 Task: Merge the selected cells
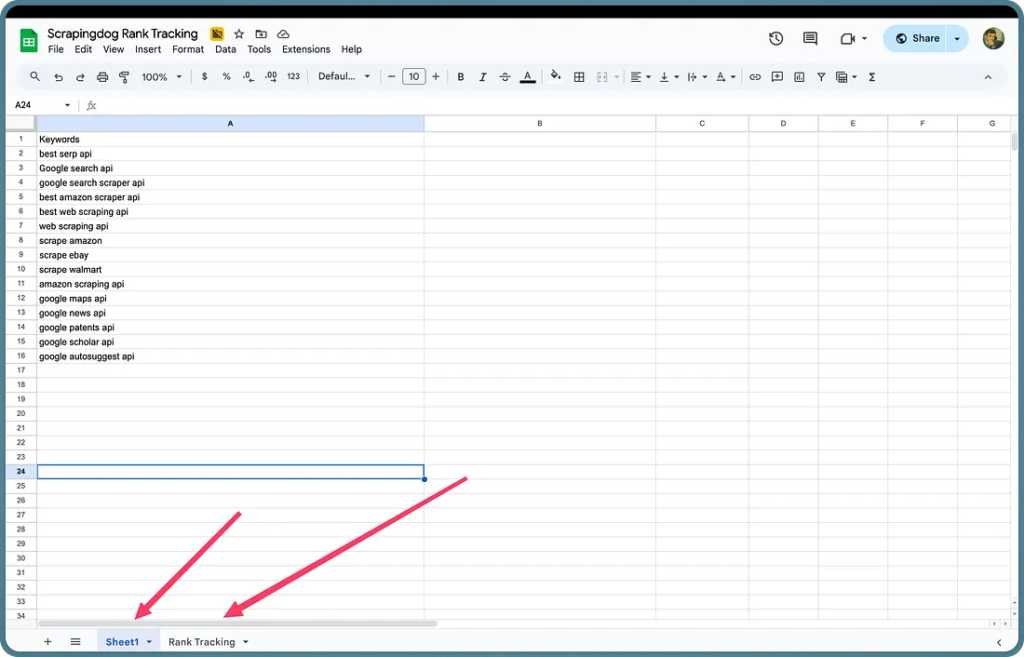tap(601, 76)
